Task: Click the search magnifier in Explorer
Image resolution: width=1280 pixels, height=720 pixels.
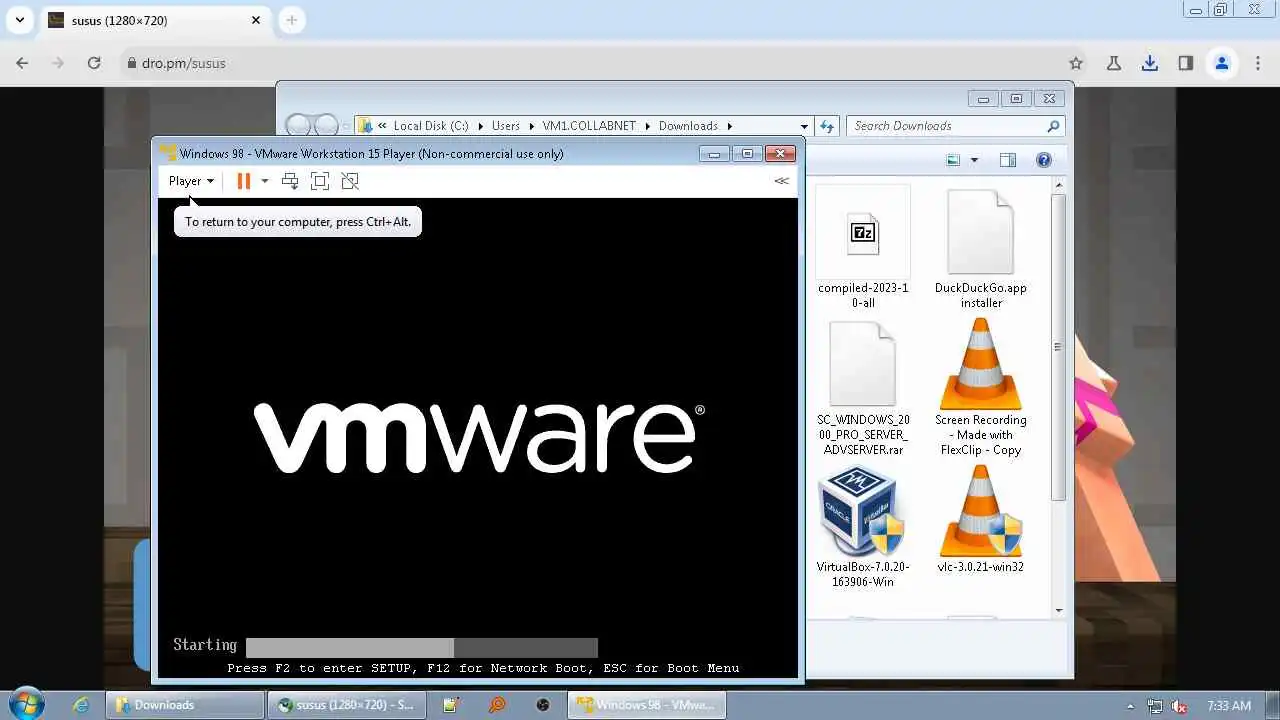Action: pos(1053,126)
